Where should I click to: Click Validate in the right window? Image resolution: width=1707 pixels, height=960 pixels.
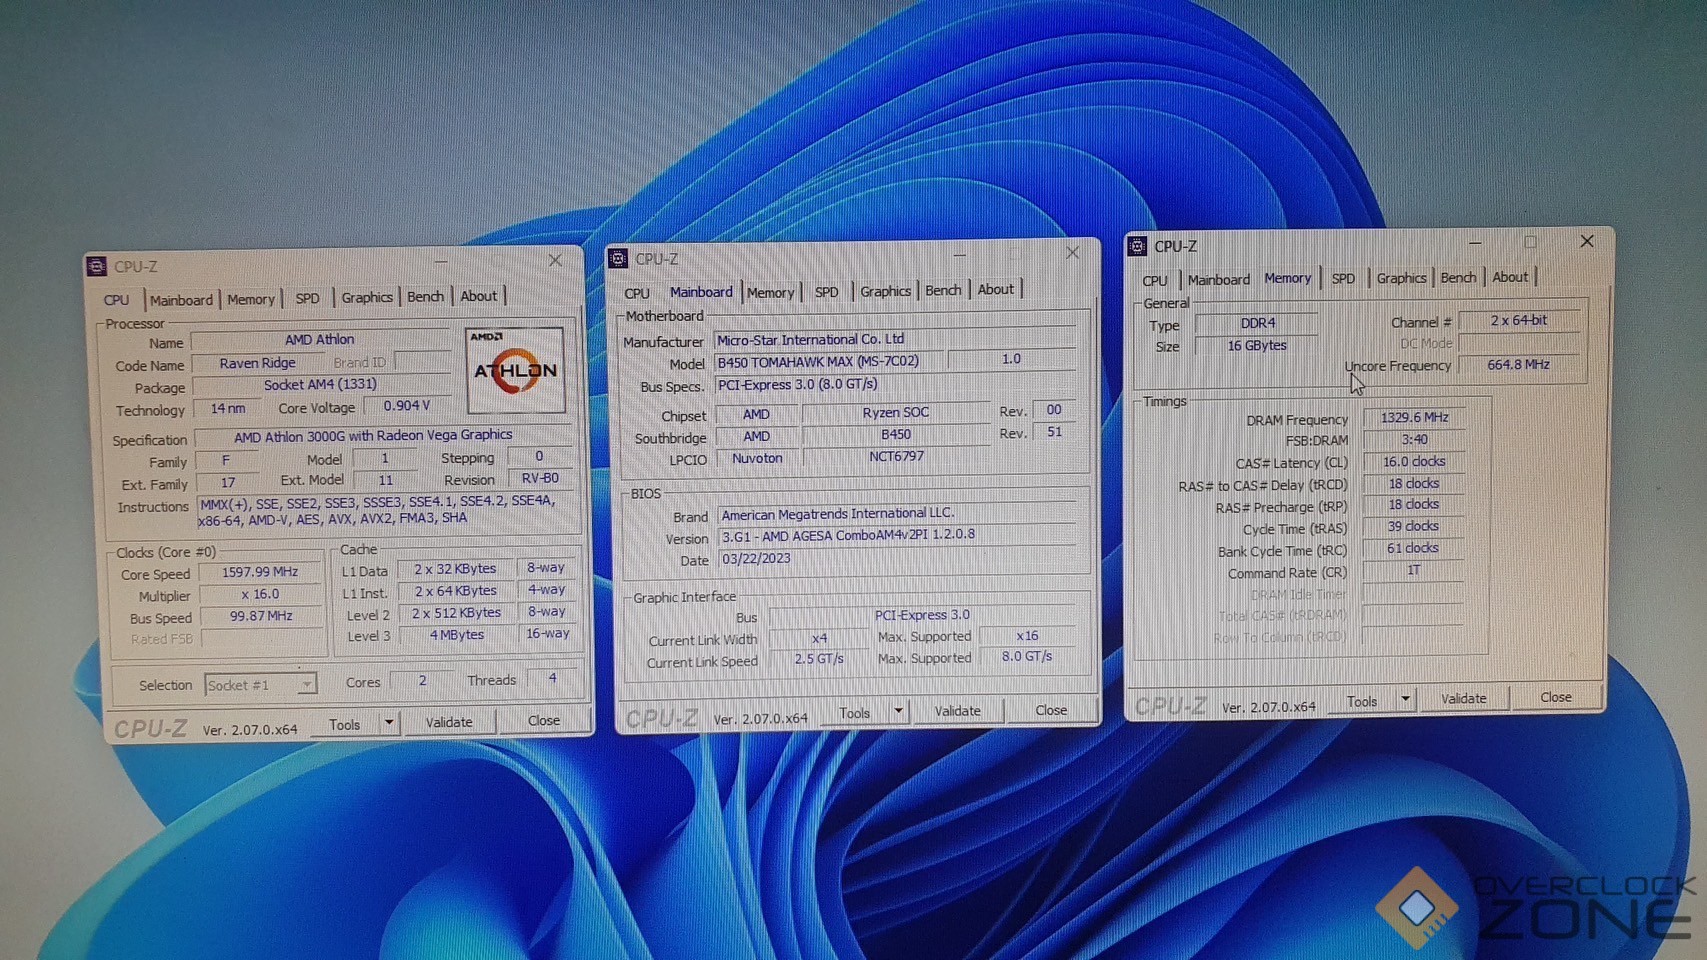pos(1463,699)
